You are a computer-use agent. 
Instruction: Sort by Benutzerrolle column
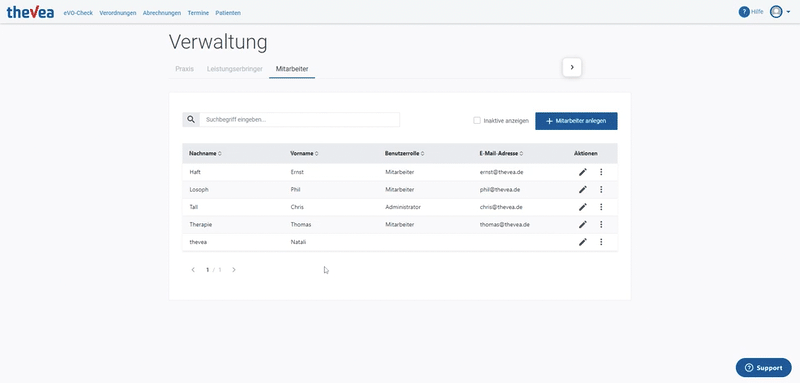(x=405, y=154)
